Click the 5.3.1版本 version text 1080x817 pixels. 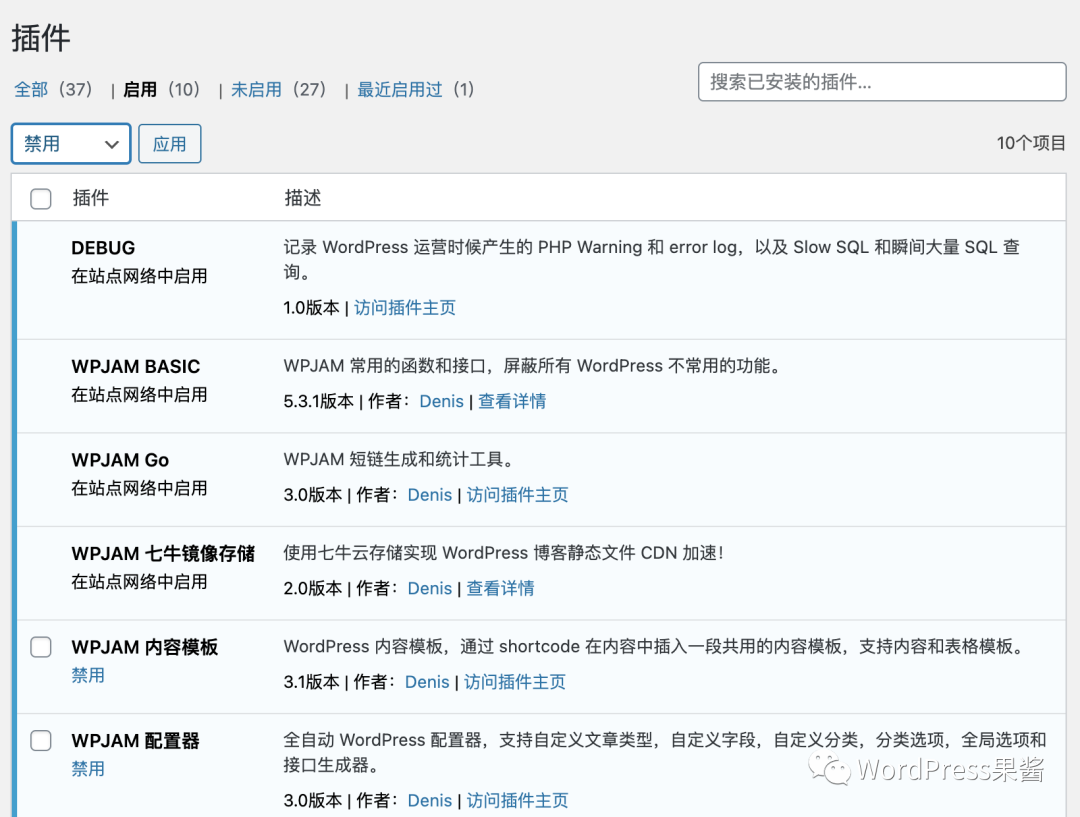click(x=318, y=402)
